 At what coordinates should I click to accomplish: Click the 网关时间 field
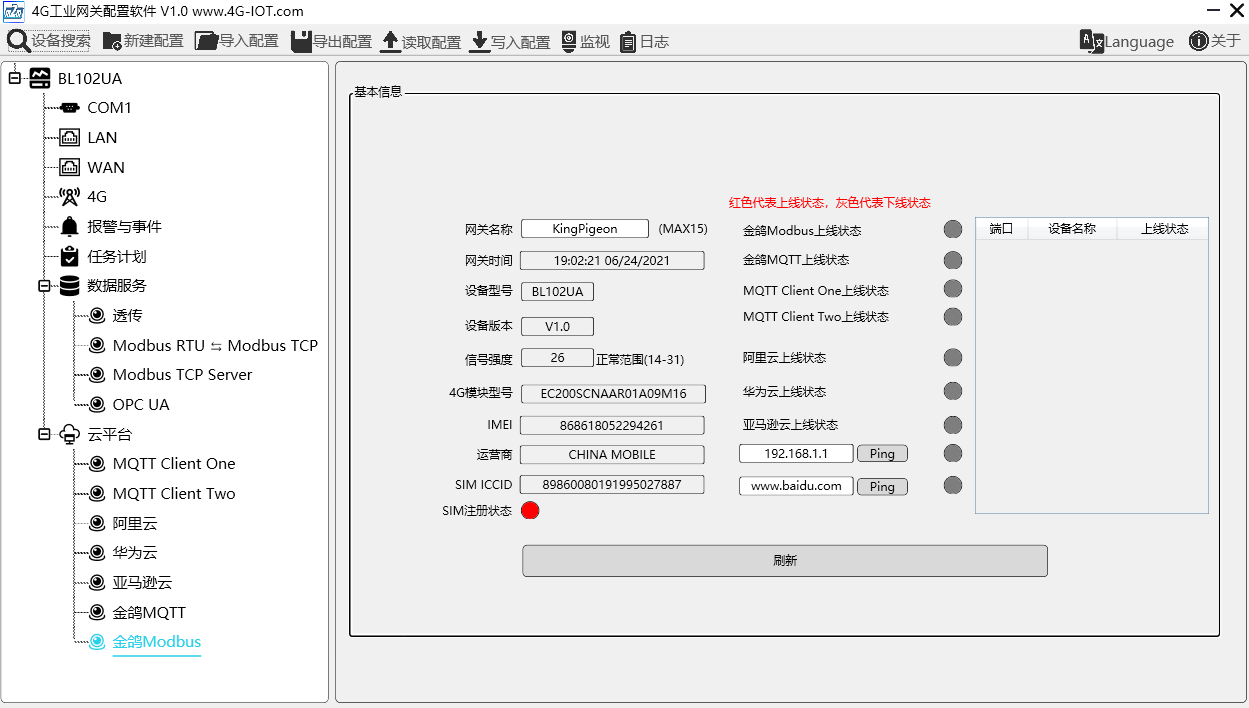613,261
